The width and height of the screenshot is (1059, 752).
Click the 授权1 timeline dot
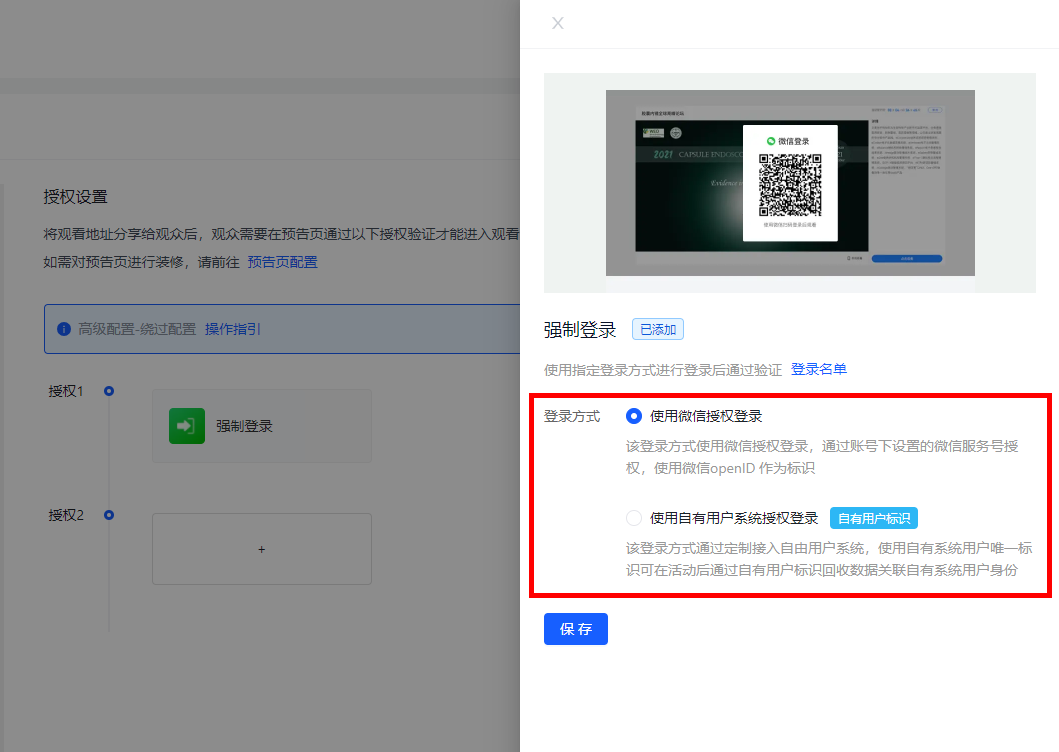[109, 391]
